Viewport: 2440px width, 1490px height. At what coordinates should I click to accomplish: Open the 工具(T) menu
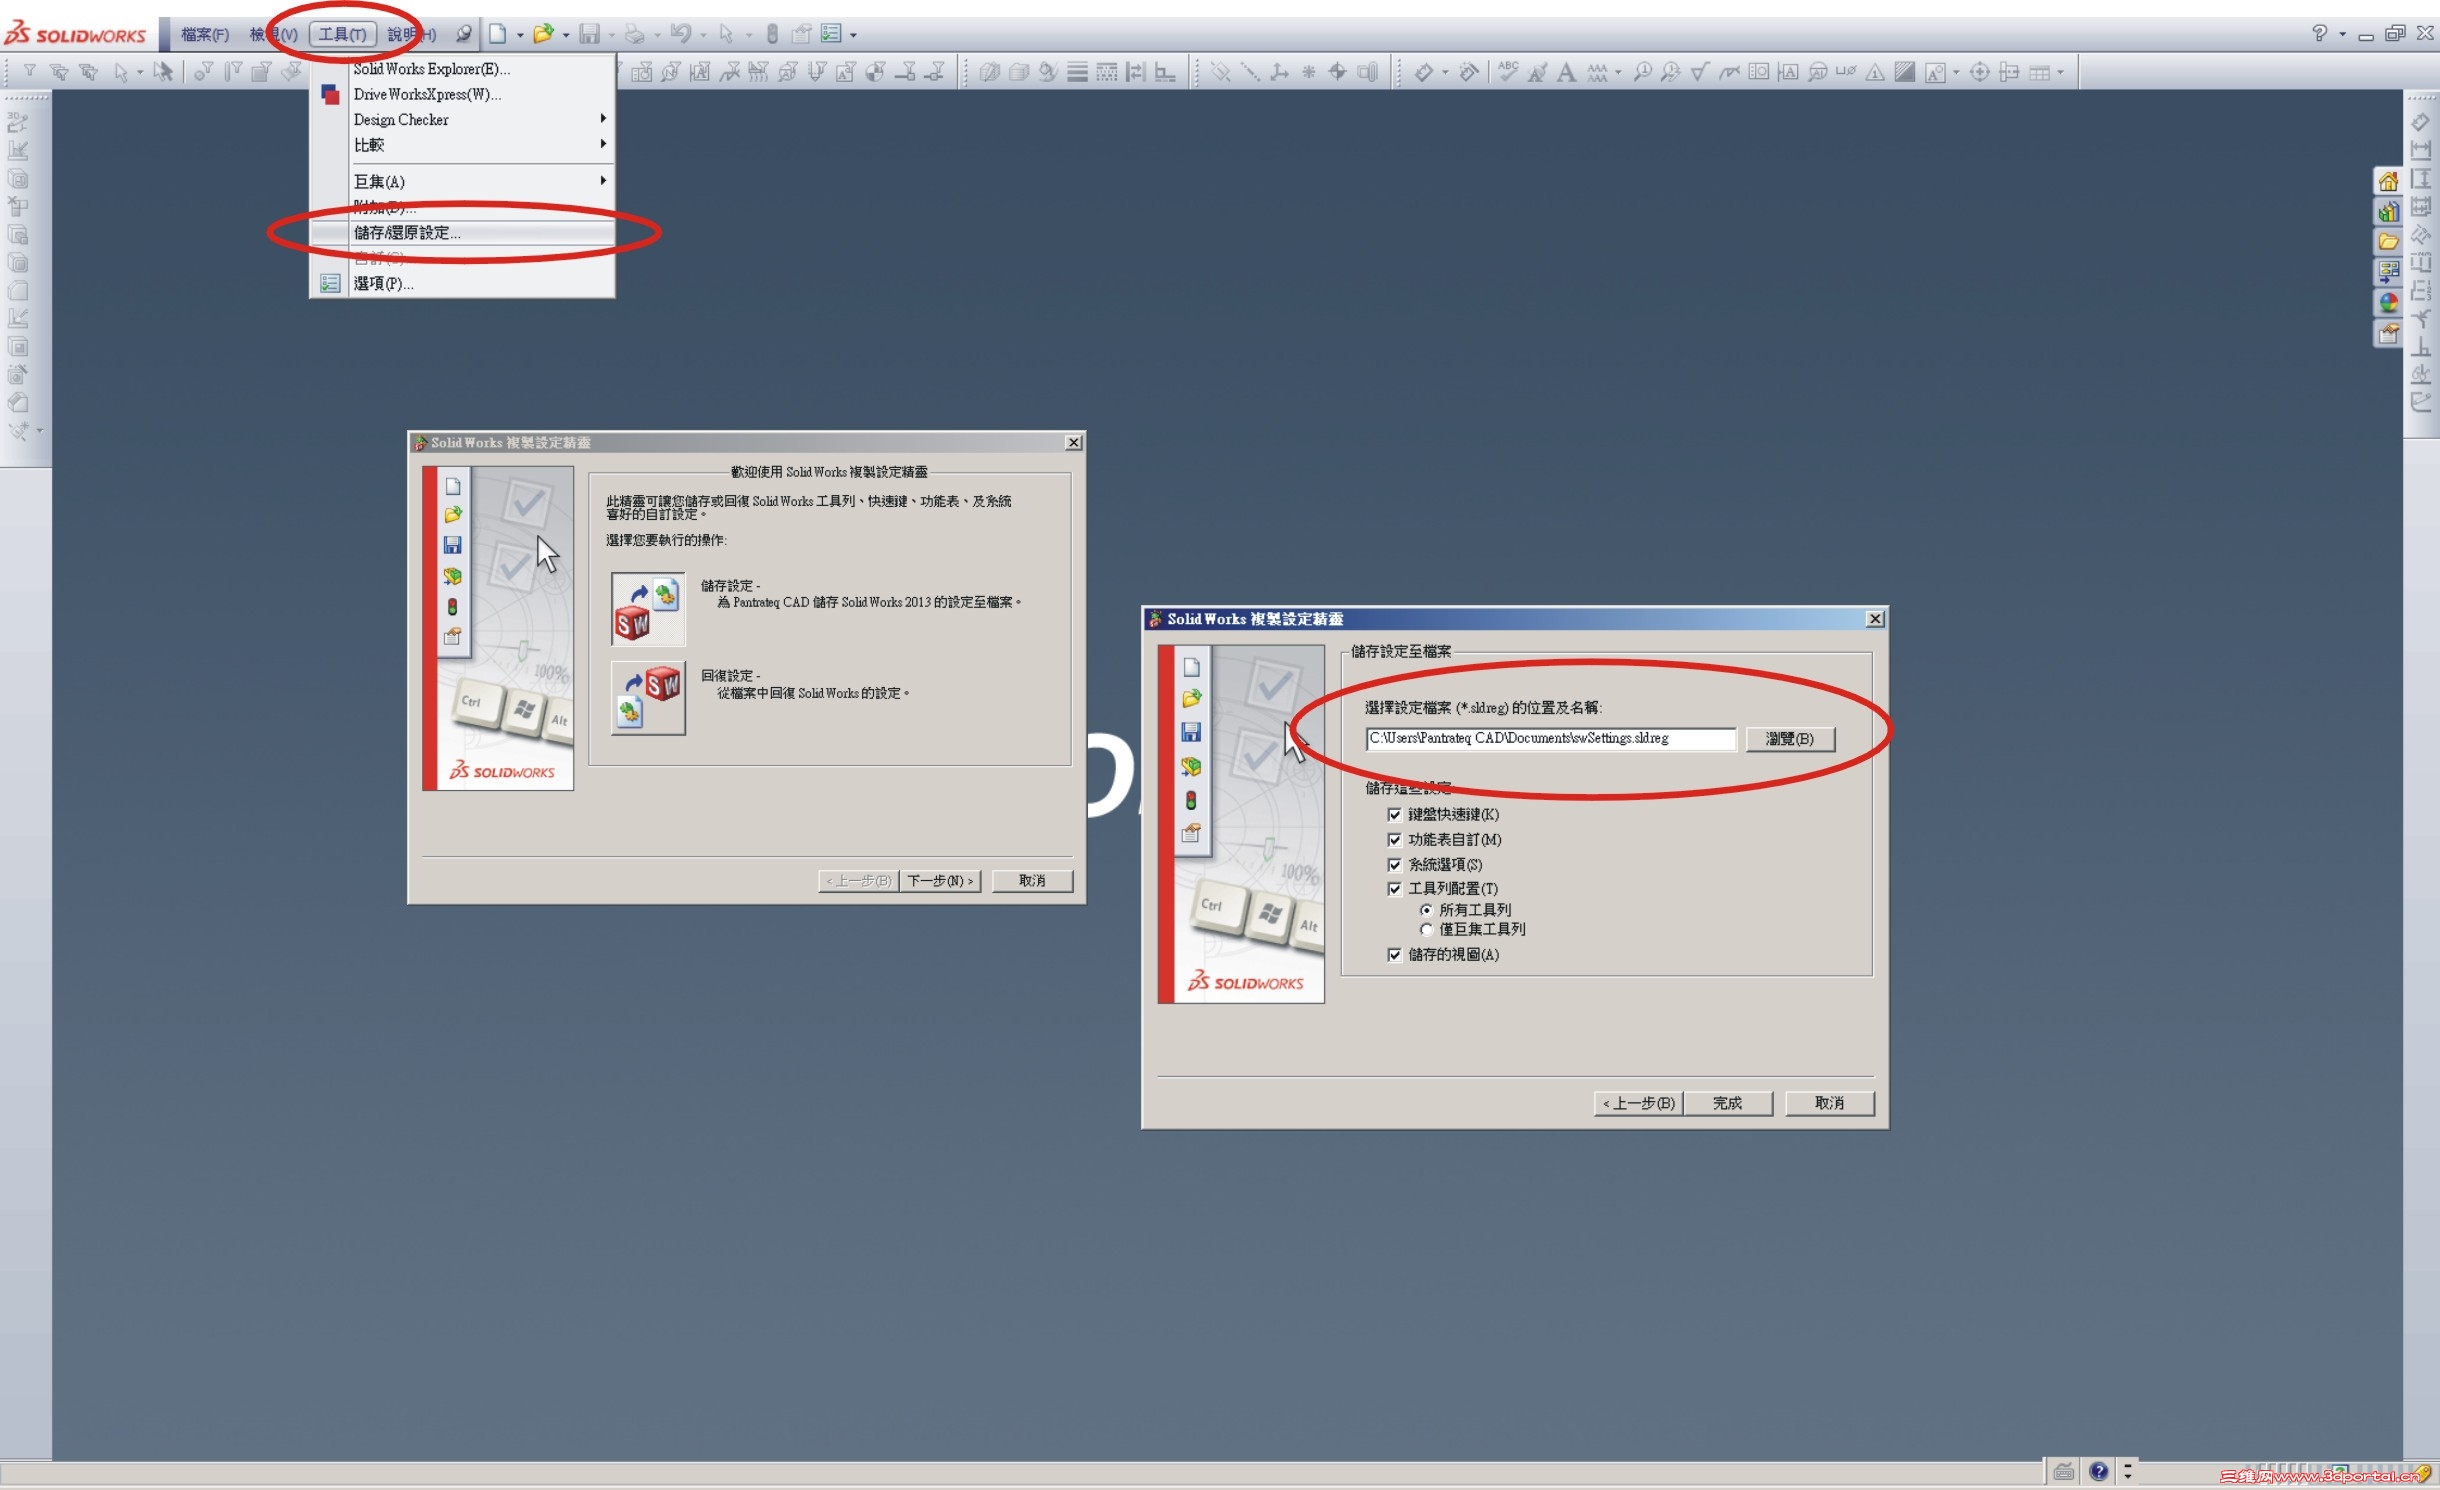click(x=343, y=35)
